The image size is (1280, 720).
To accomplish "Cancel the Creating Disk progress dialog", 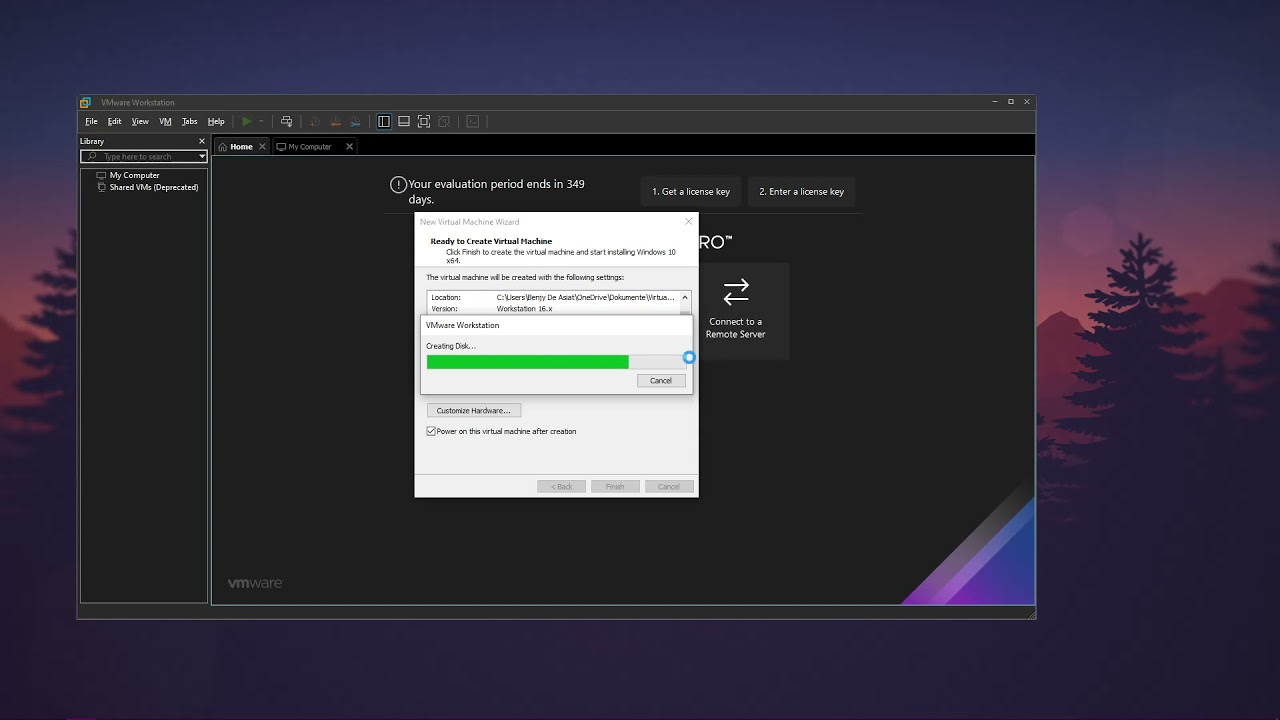I will coord(661,380).
